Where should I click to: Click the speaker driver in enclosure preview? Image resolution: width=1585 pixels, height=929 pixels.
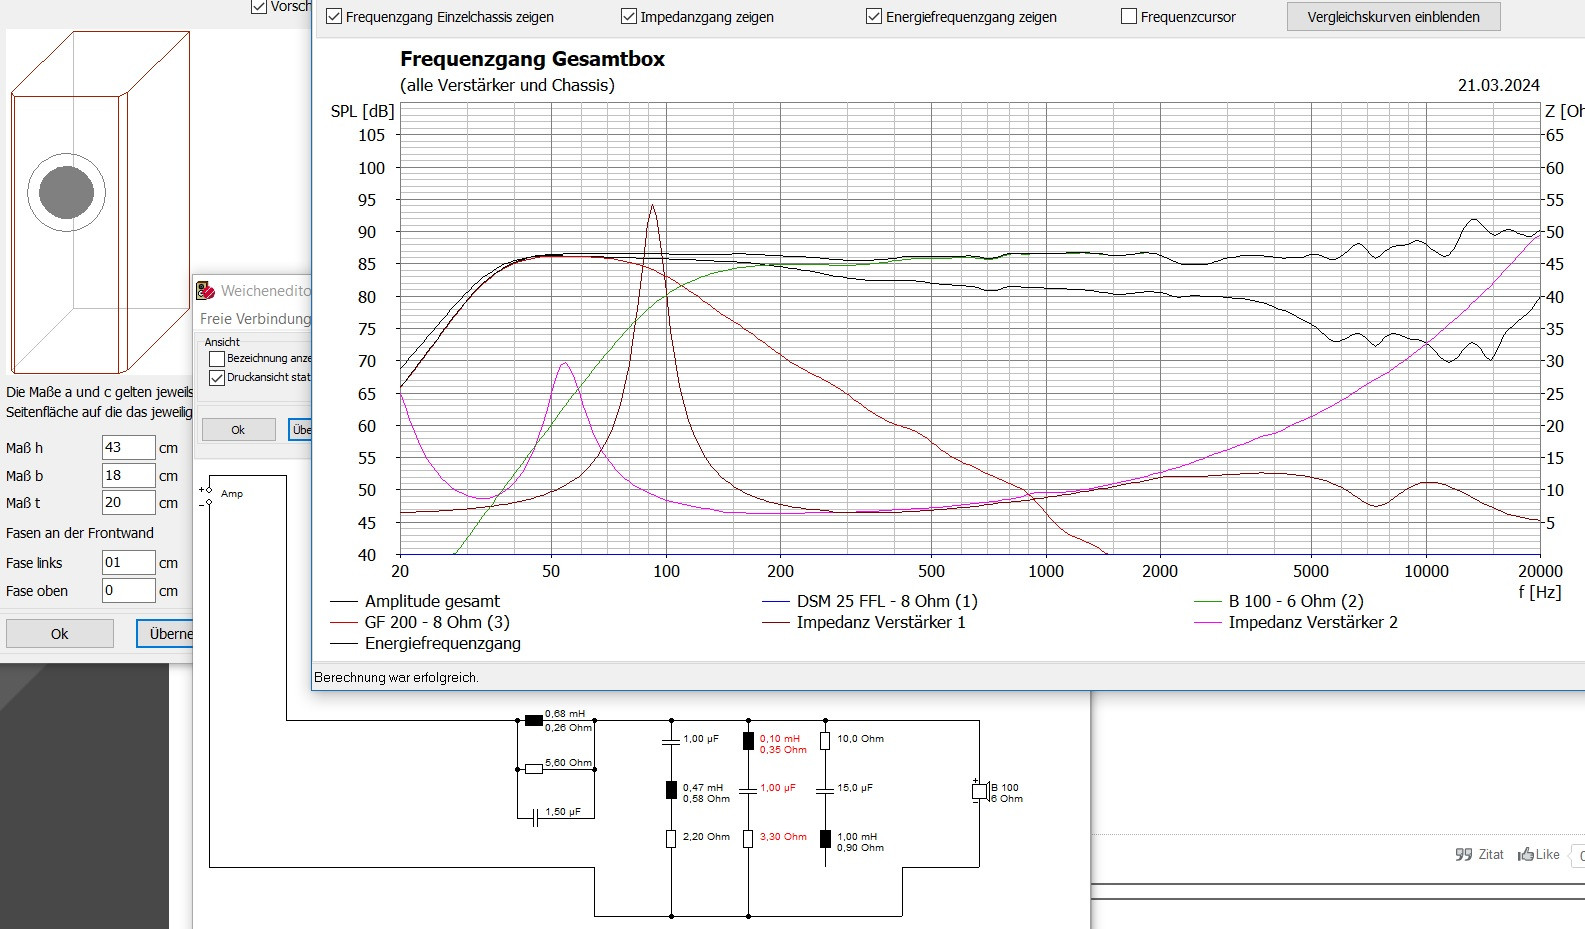coord(67,192)
